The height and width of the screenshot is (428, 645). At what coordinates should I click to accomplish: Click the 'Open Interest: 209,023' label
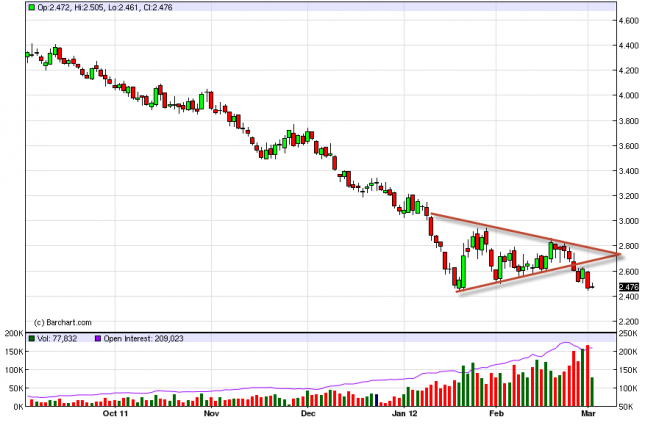[144, 339]
